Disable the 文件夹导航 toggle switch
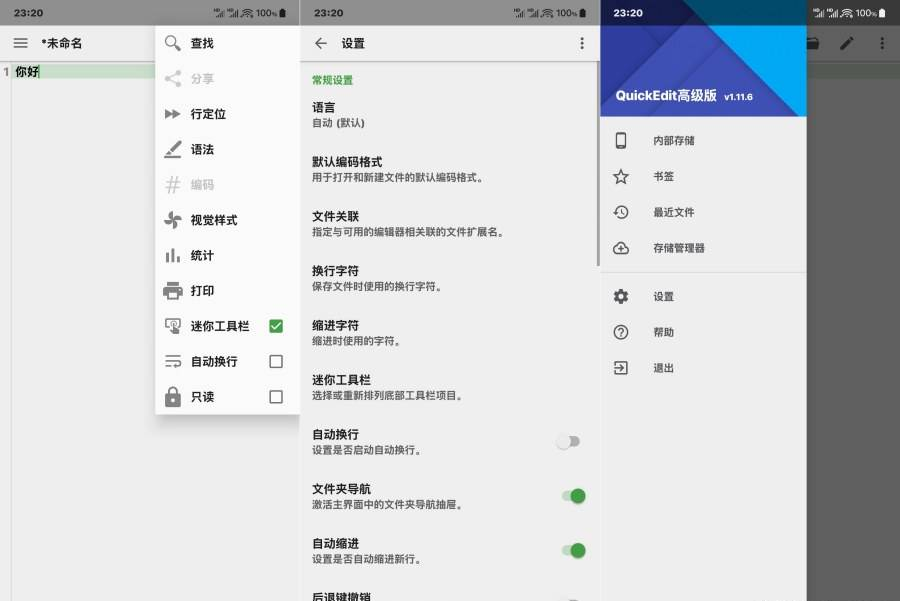Image resolution: width=900 pixels, height=601 pixels. tap(573, 496)
